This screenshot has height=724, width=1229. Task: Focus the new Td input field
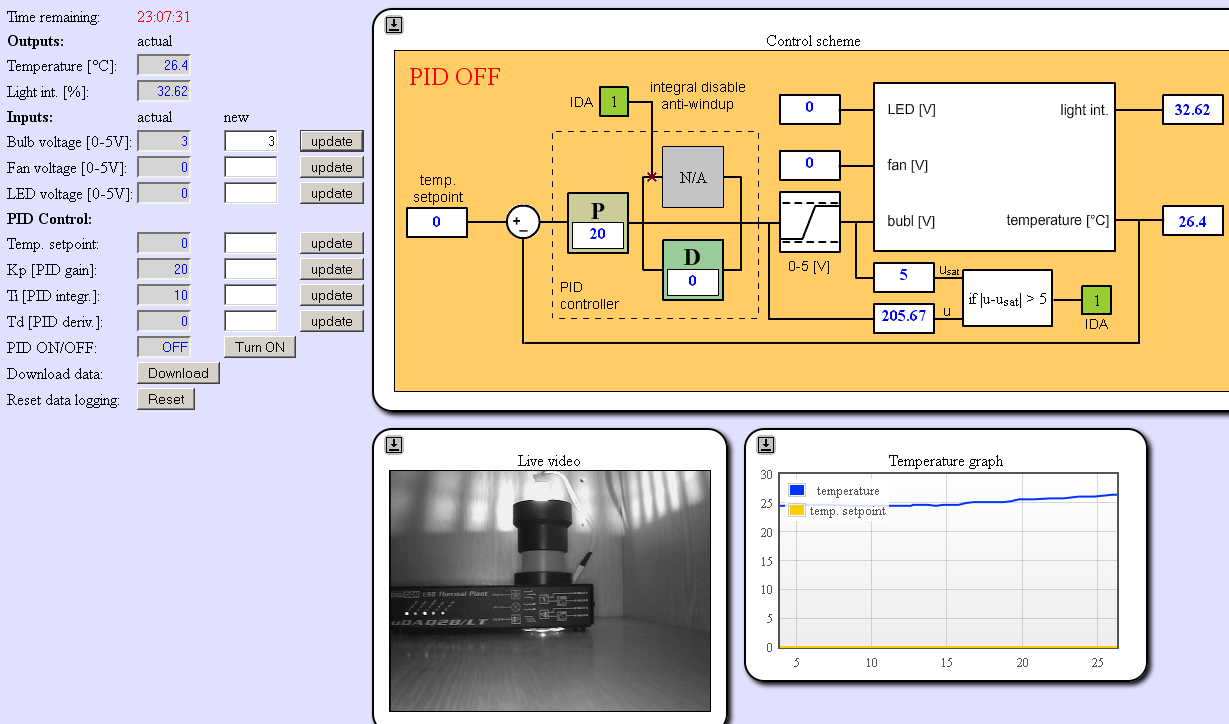[250, 321]
